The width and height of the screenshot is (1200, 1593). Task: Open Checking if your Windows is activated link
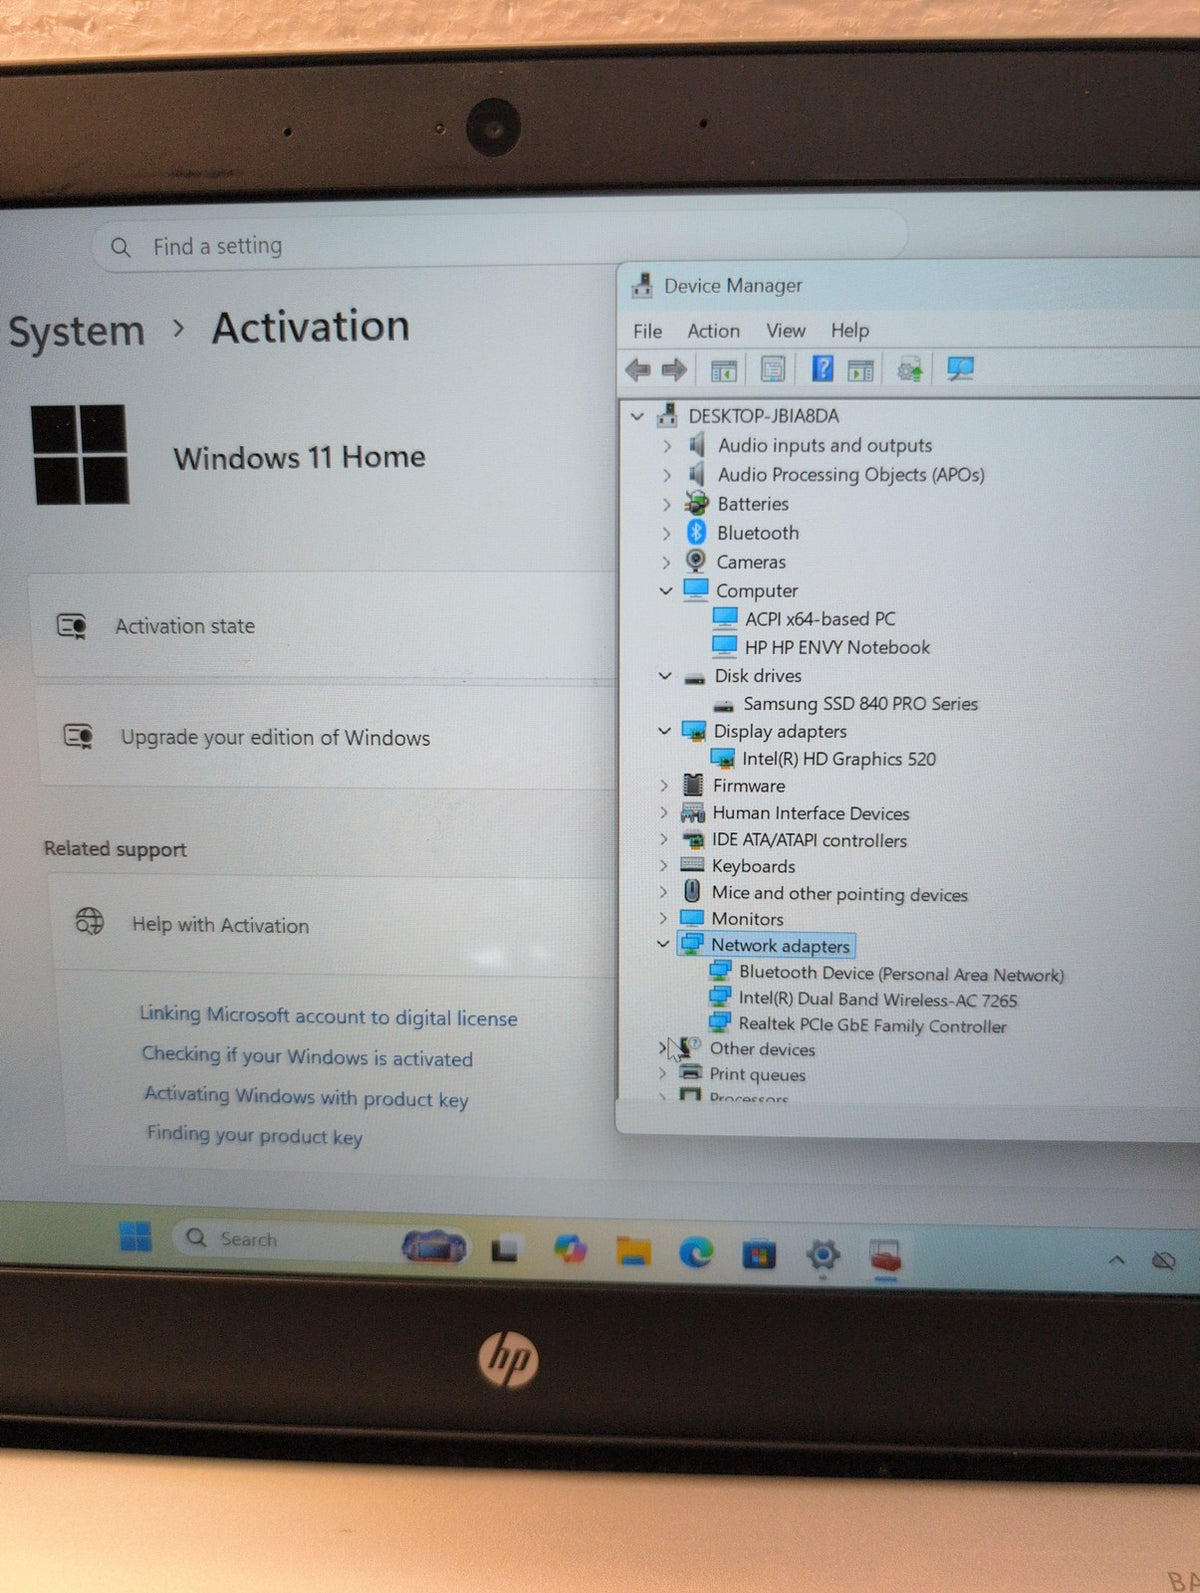pos(307,1056)
